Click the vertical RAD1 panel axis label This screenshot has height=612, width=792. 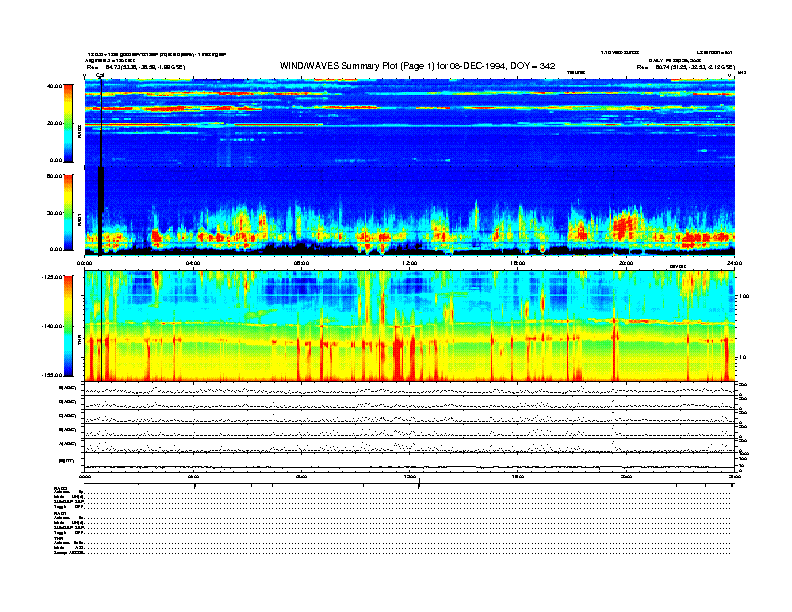click(x=79, y=220)
